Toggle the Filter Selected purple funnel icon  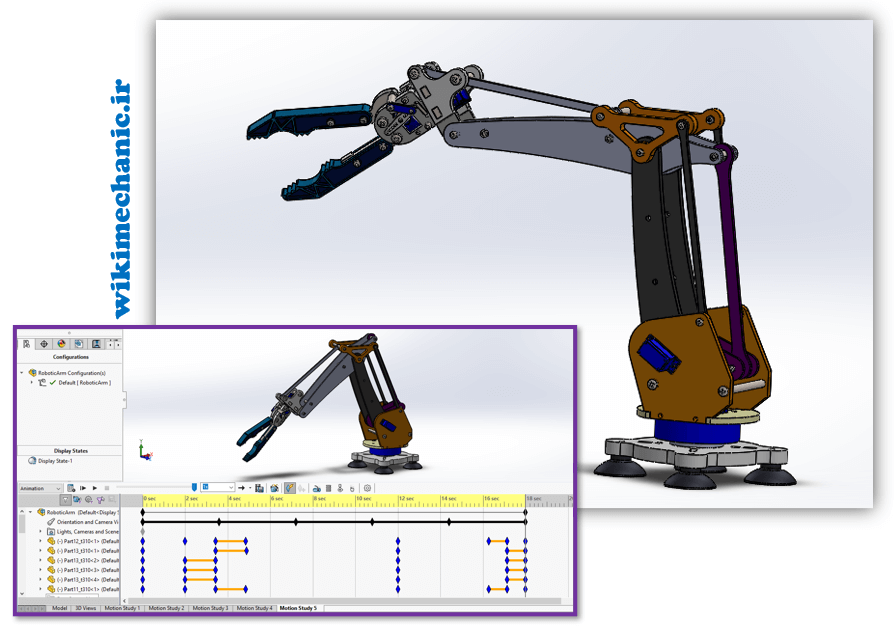tap(101, 500)
